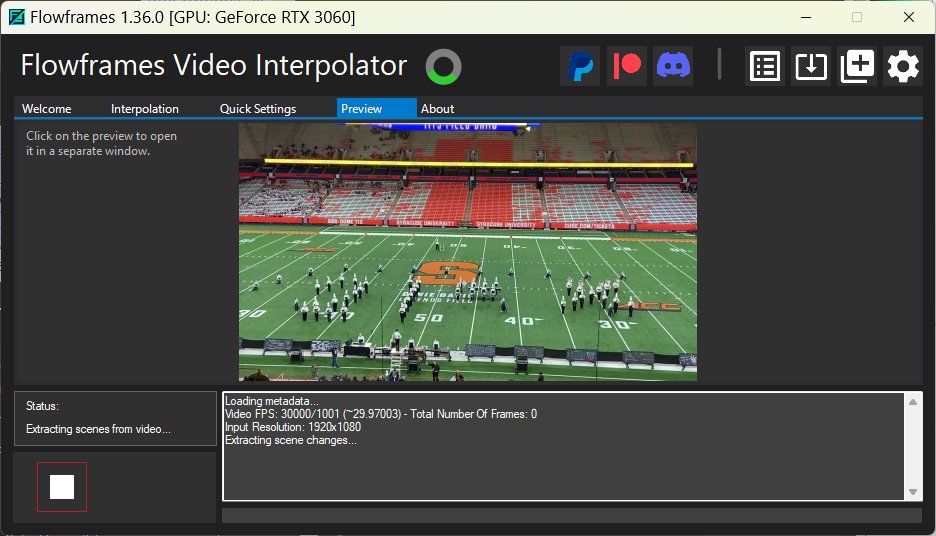Click the 'Loading metadata...' log line
The width and height of the screenshot is (936, 536).
(x=272, y=401)
